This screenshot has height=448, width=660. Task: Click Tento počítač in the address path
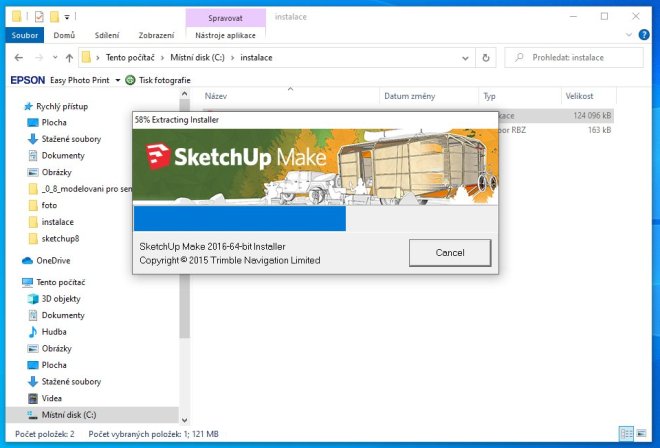click(130, 58)
